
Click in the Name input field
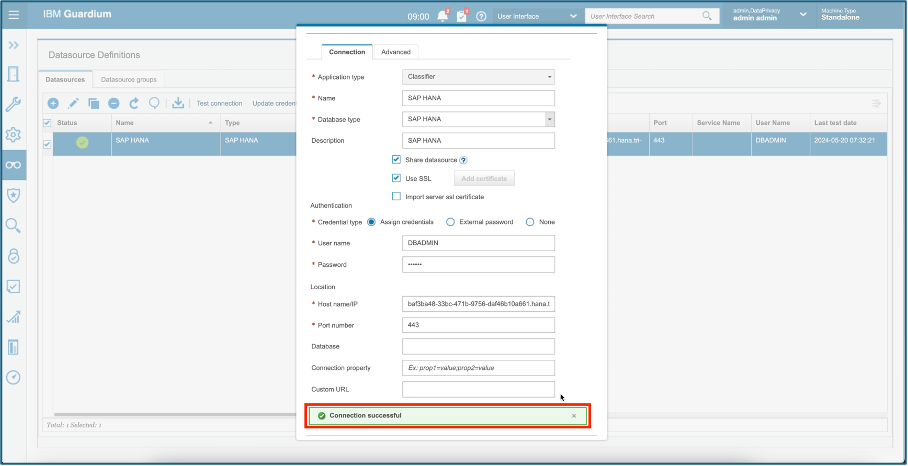[478, 98]
